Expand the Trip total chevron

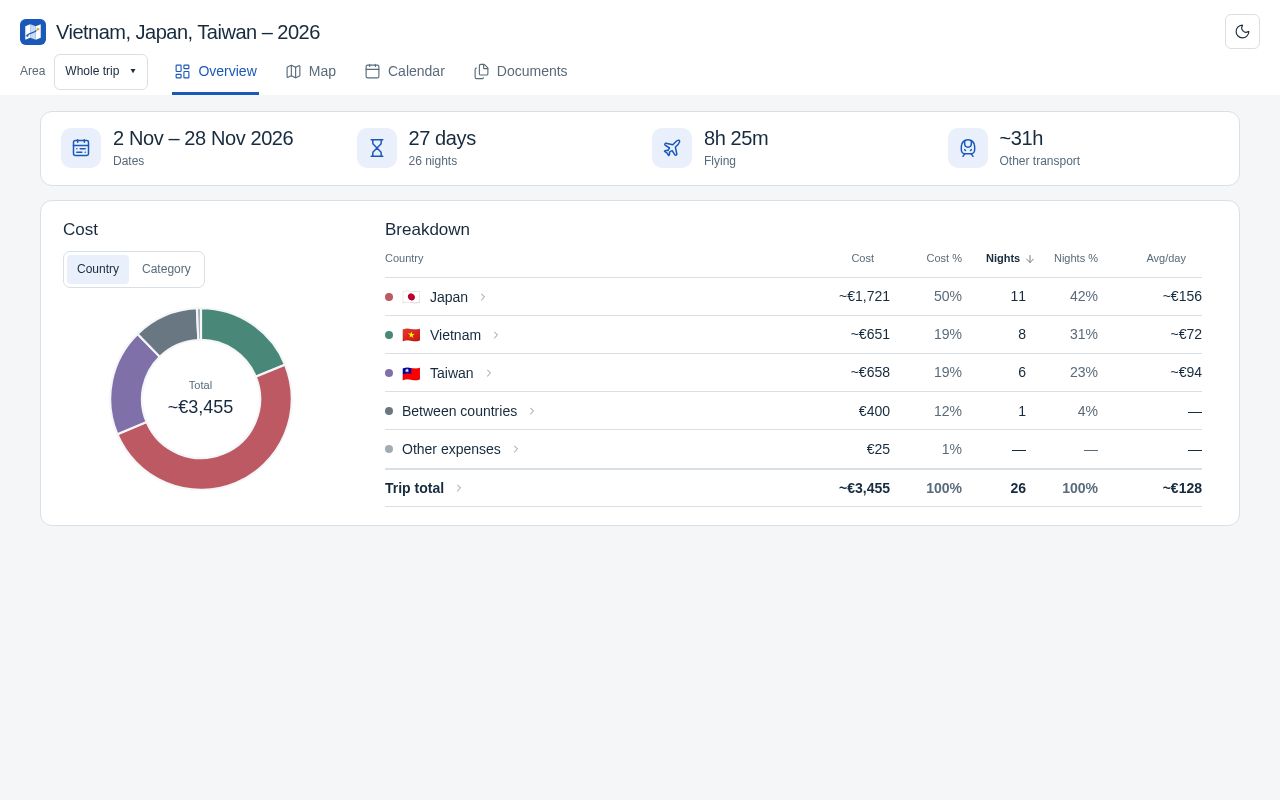pos(459,488)
